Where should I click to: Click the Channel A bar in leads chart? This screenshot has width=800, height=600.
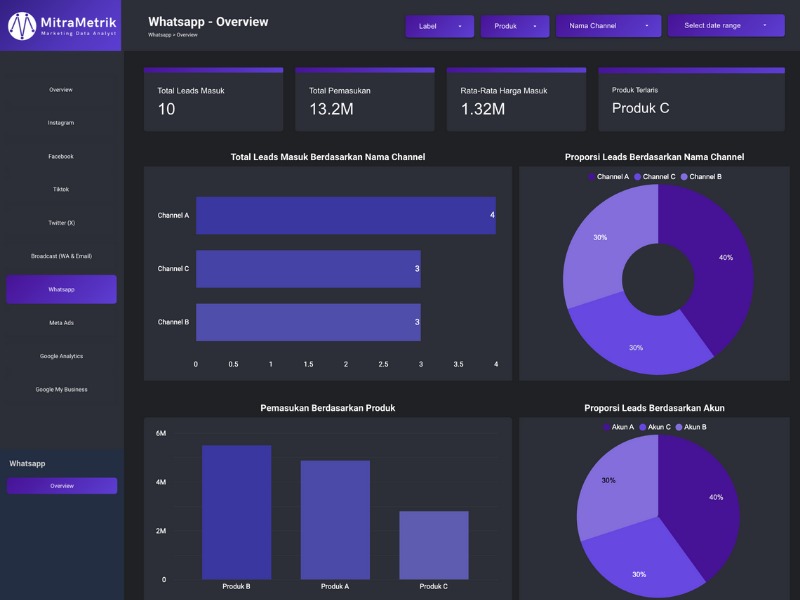point(345,215)
